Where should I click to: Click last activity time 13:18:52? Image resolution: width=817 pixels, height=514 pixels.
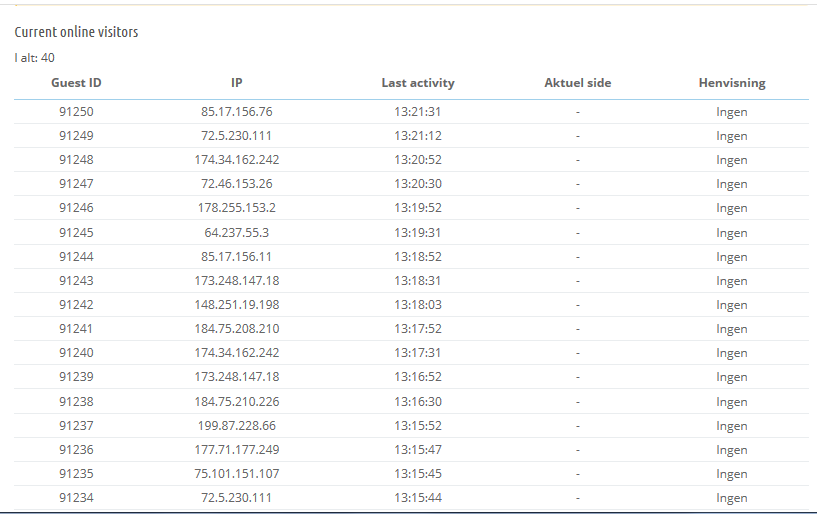pos(418,256)
